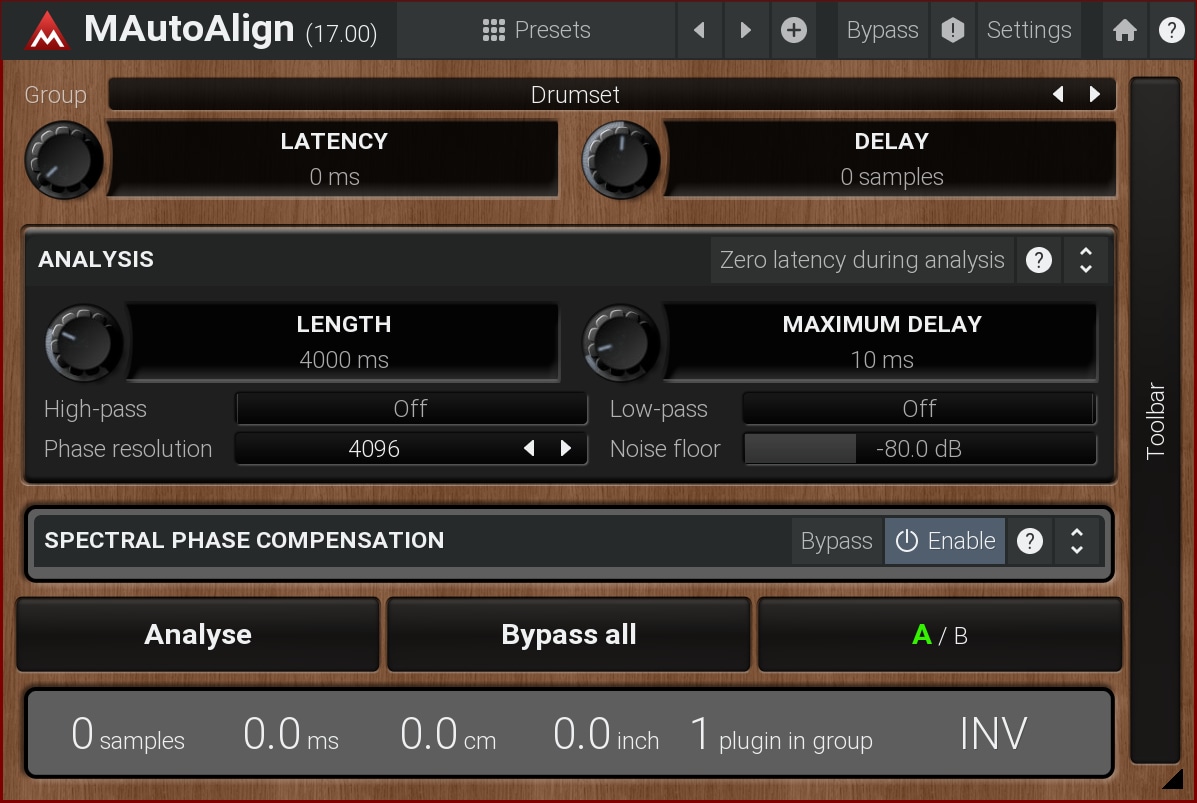Image resolution: width=1197 pixels, height=803 pixels.
Task: Bypass the Spectral Phase Compensation section
Action: click(836, 541)
